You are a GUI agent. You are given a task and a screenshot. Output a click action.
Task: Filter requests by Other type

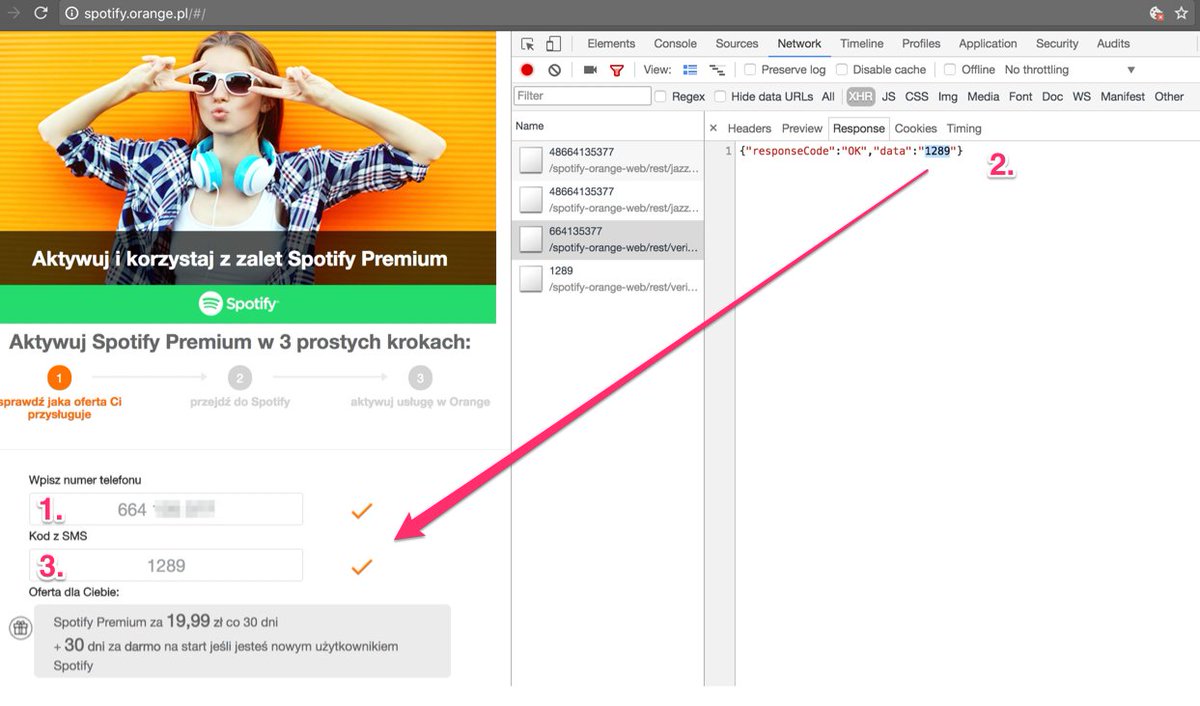[1169, 97]
